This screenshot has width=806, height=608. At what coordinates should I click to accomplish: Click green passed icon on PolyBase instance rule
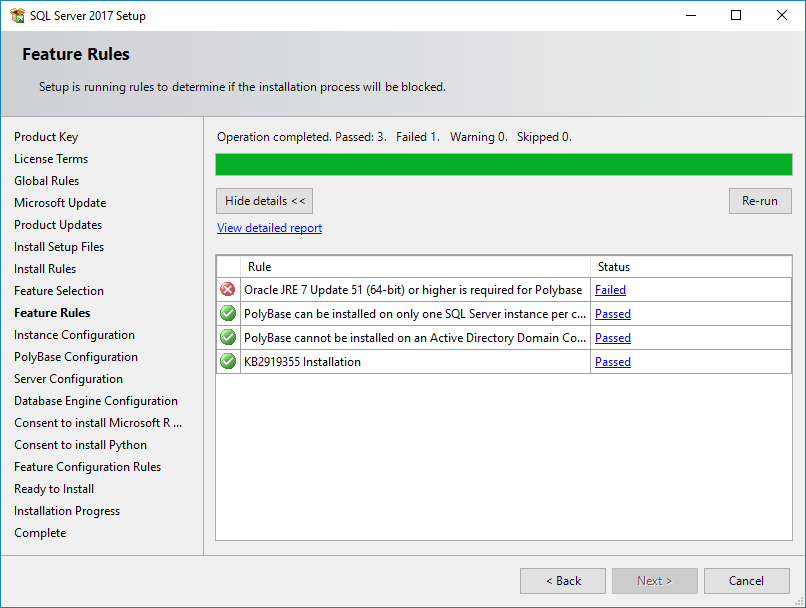[x=227, y=313]
